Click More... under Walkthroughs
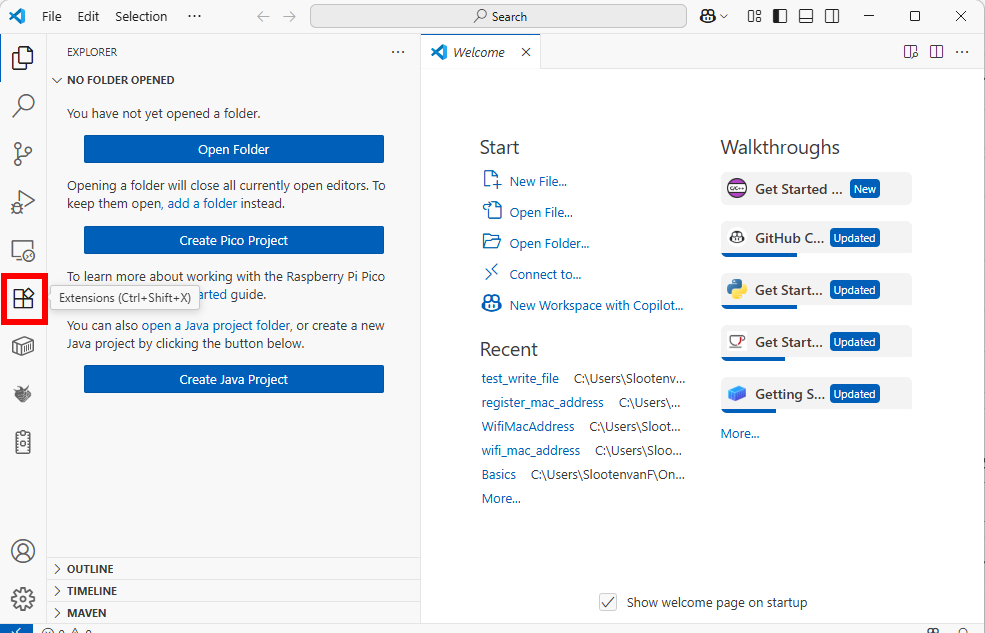 (740, 433)
